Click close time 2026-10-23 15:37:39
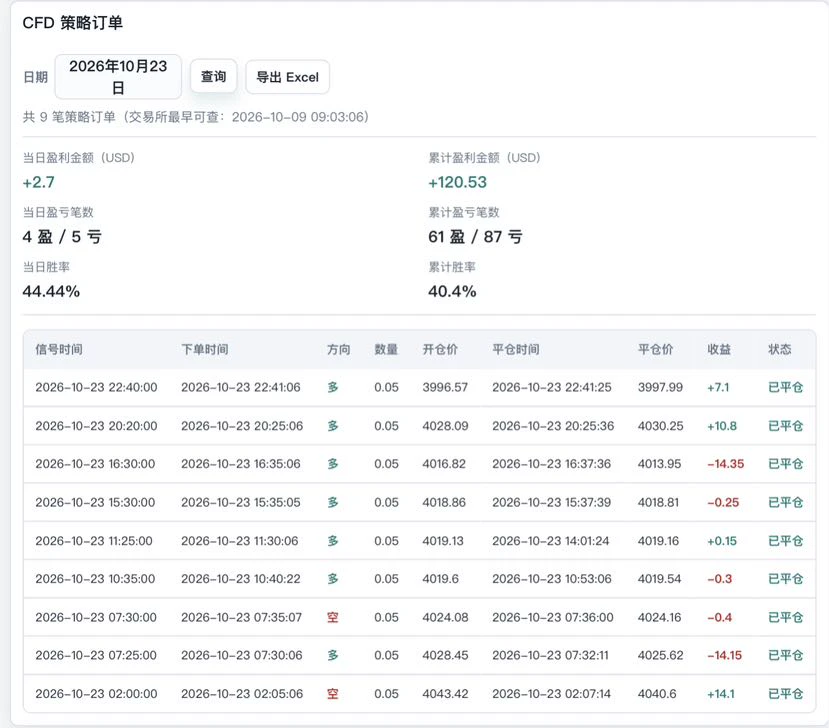Viewport: 829px width, 728px height. click(x=551, y=503)
